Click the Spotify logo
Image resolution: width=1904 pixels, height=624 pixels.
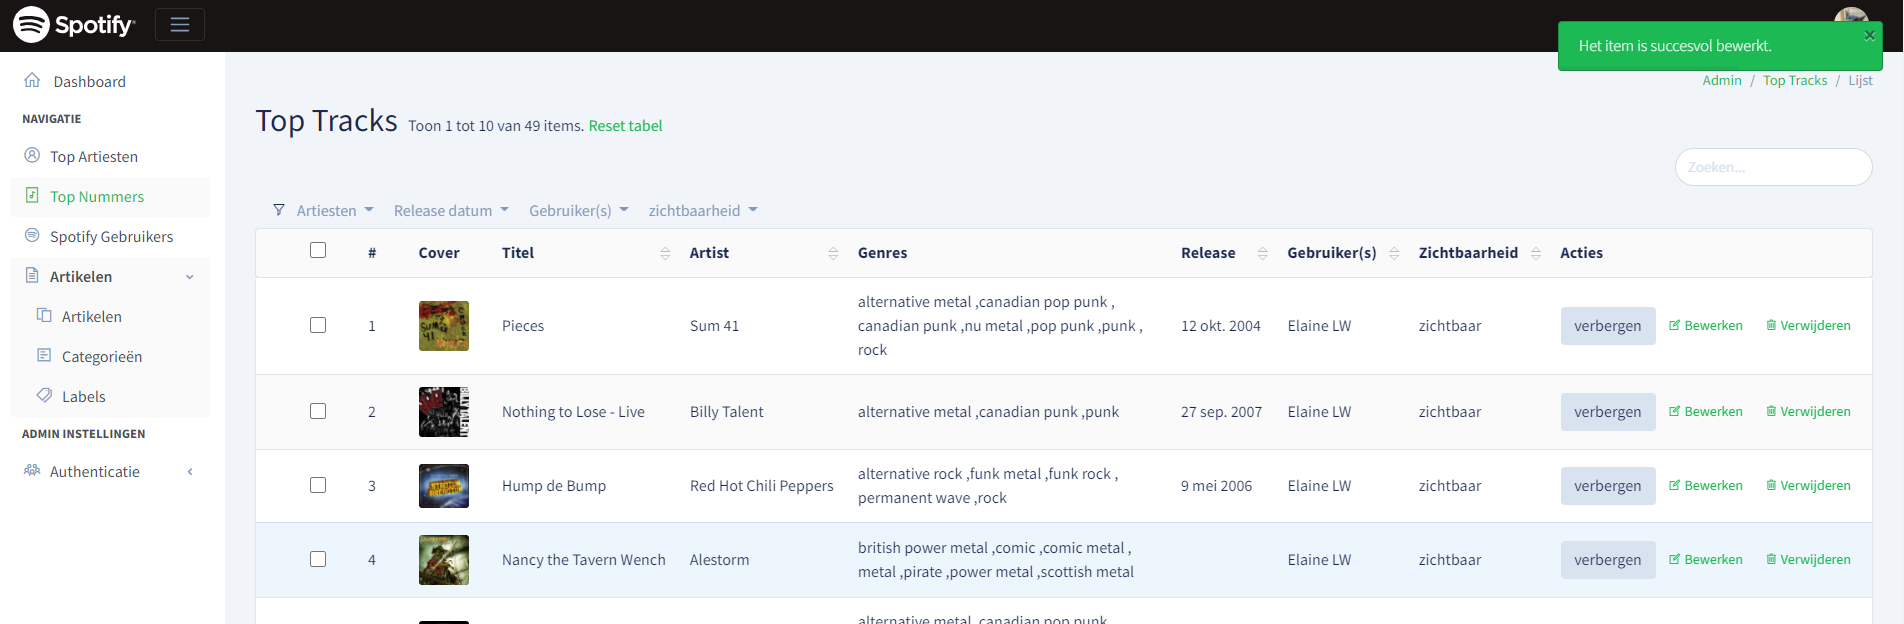(74, 24)
